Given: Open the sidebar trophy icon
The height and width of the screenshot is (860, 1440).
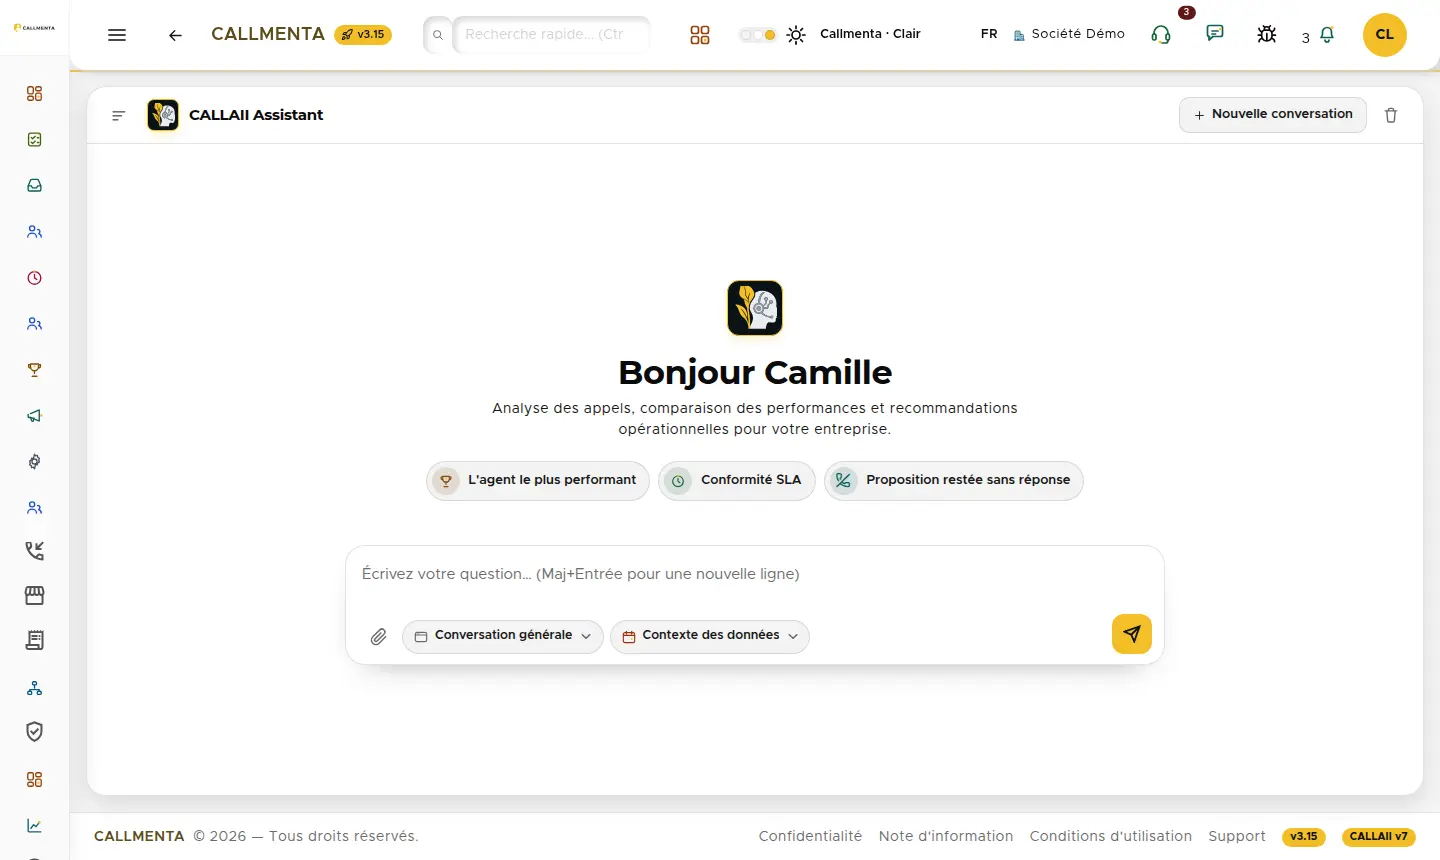Looking at the screenshot, I should coord(35,370).
